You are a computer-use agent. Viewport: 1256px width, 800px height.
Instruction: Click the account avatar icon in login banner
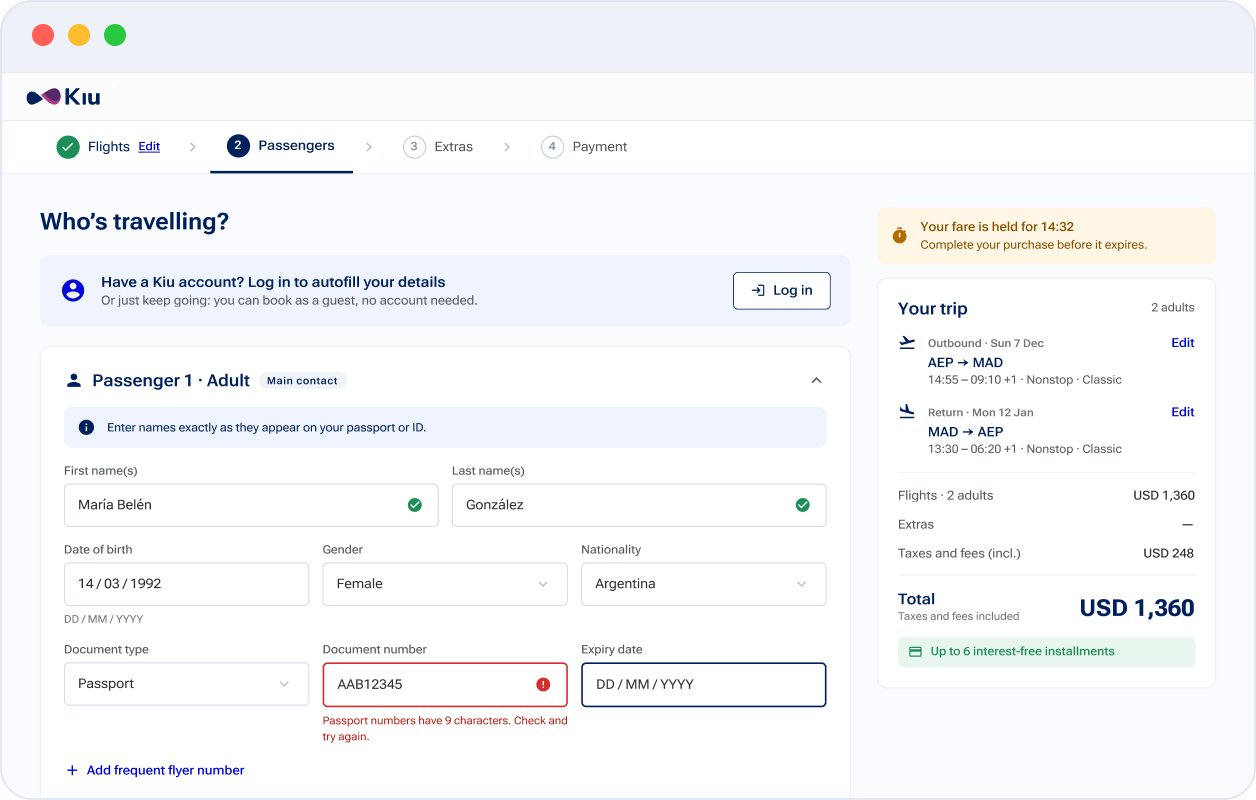[x=73, y=291]
